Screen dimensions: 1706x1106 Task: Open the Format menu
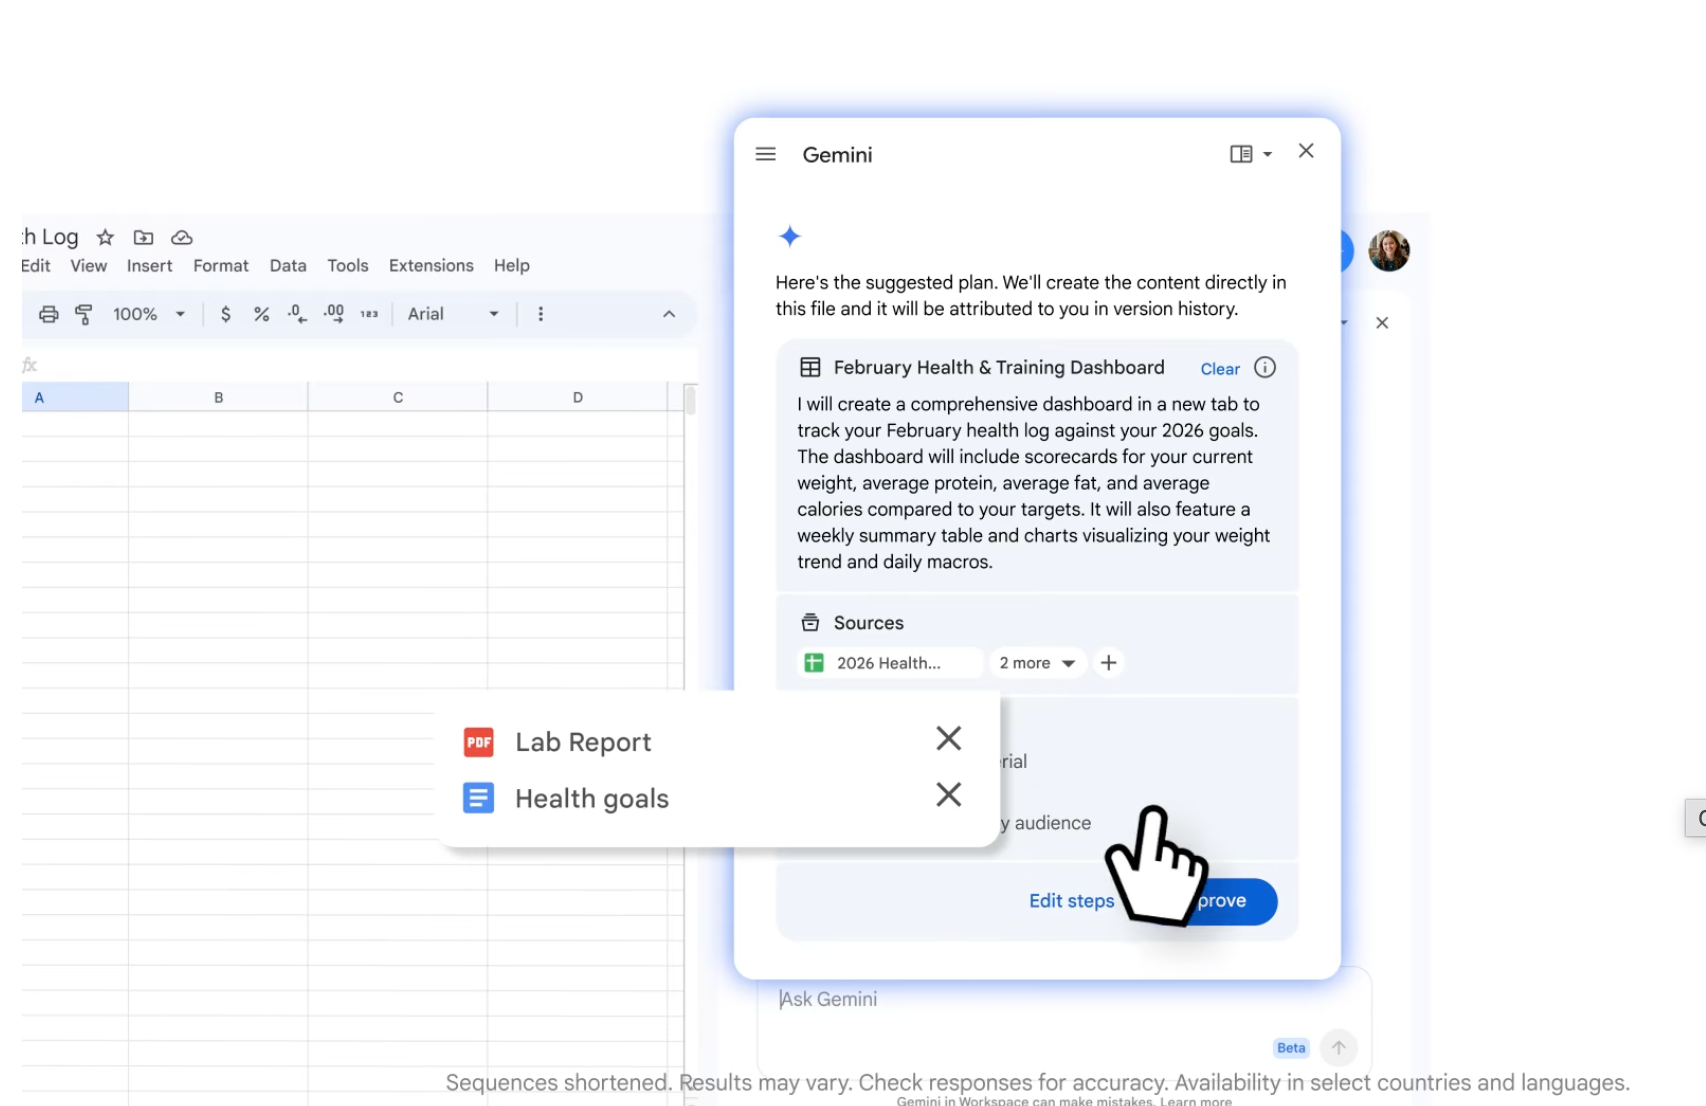221,265
